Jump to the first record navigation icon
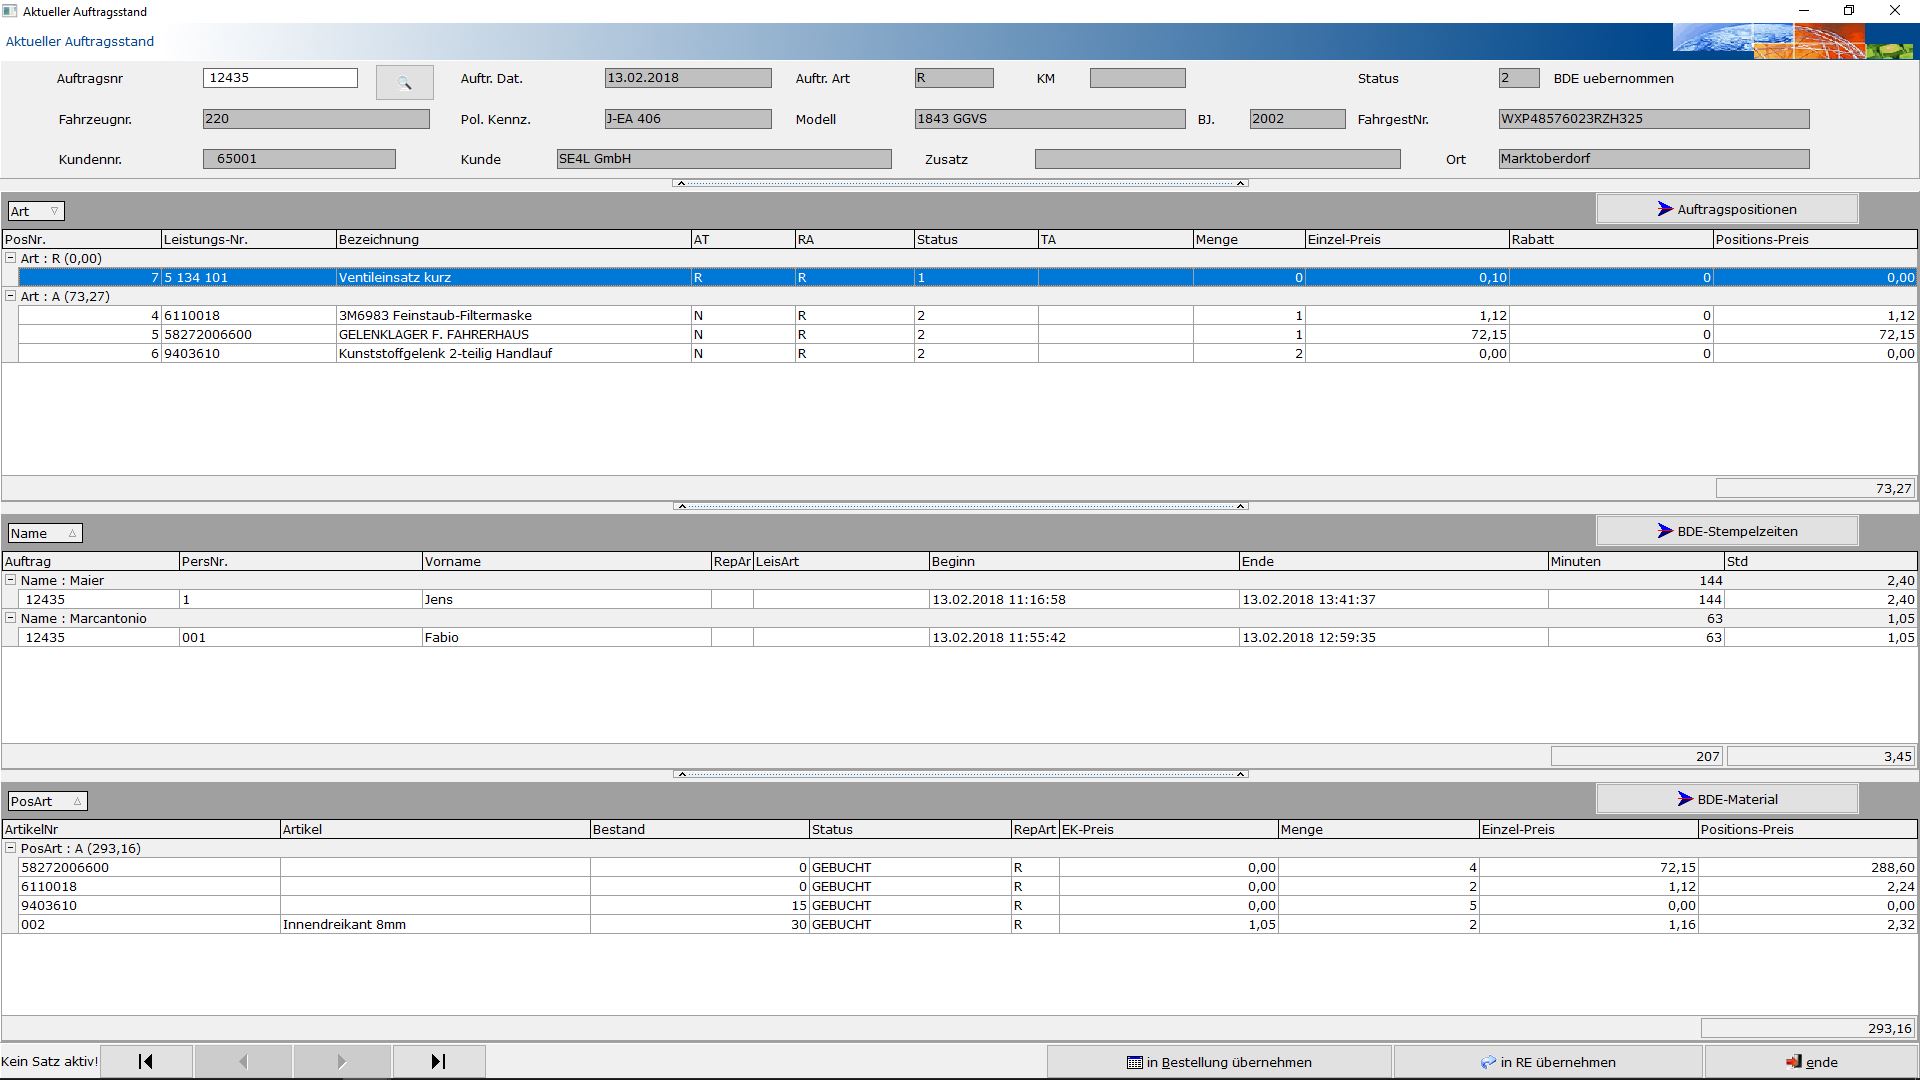 [x=146, y=1061]
